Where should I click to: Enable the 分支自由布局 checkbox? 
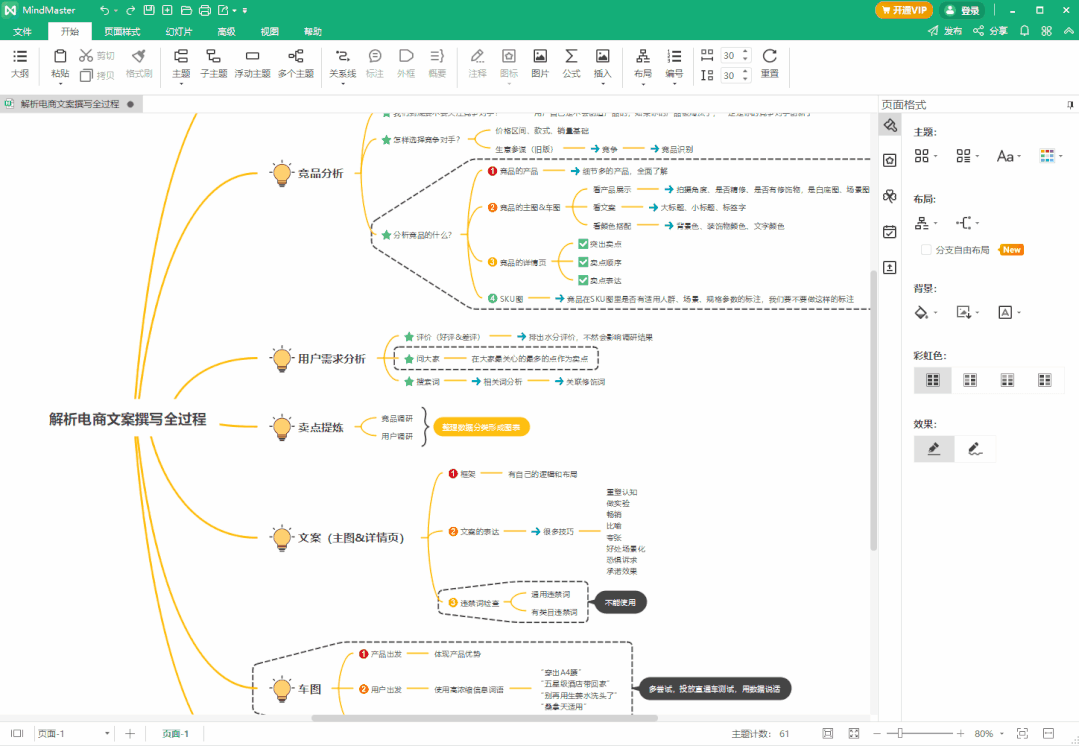coord(926,250)
